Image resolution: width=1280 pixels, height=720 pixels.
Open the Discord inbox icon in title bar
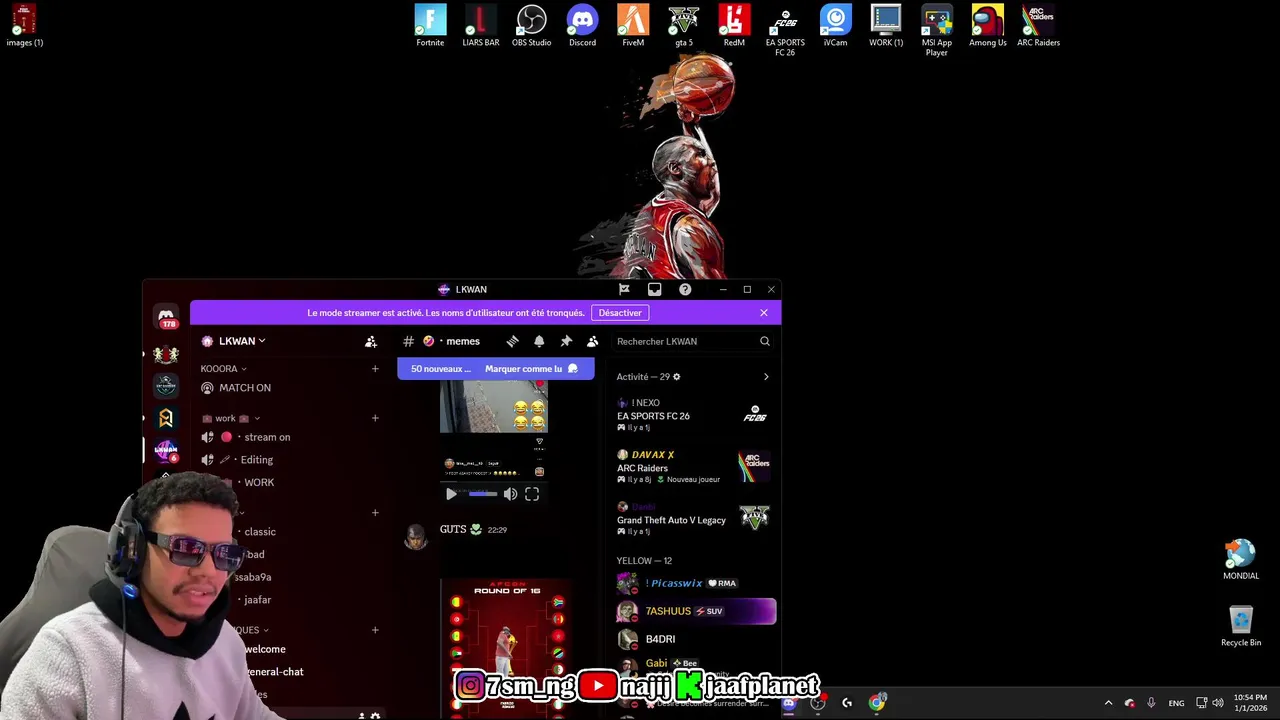654,289
